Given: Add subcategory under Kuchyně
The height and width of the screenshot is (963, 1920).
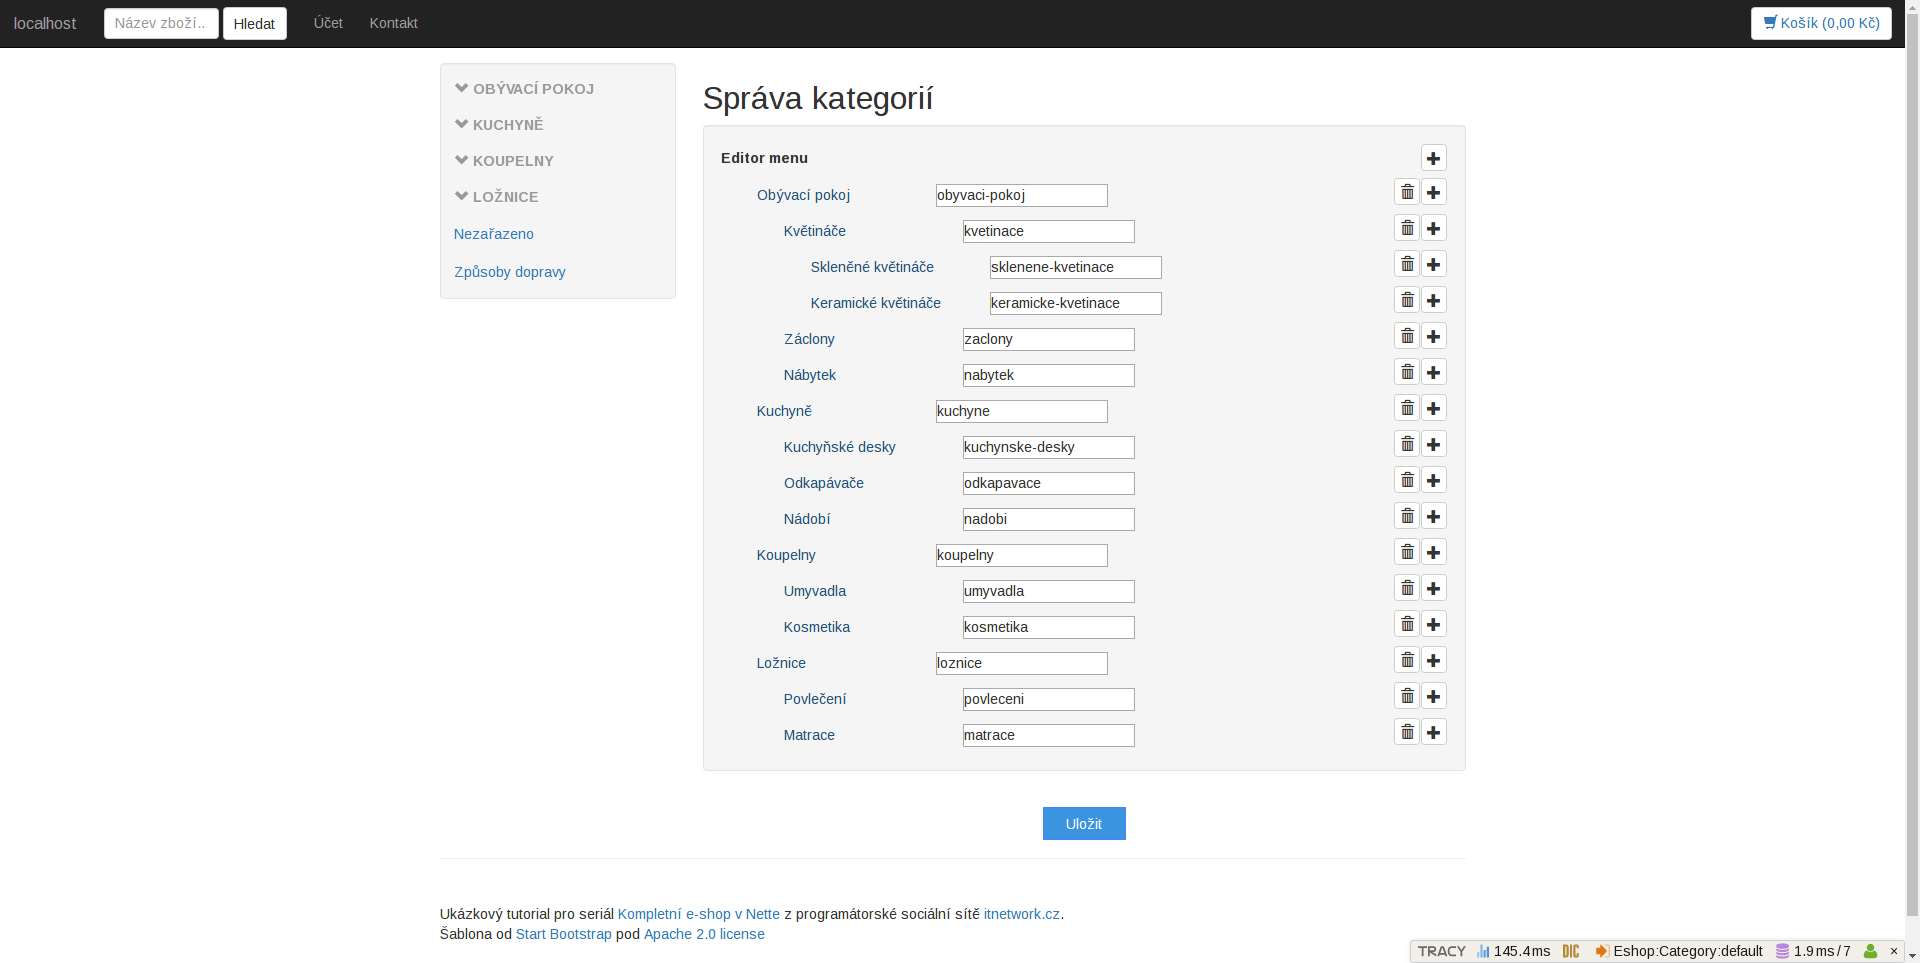Looking at the screenshot, I should (x=1434, y=408).
